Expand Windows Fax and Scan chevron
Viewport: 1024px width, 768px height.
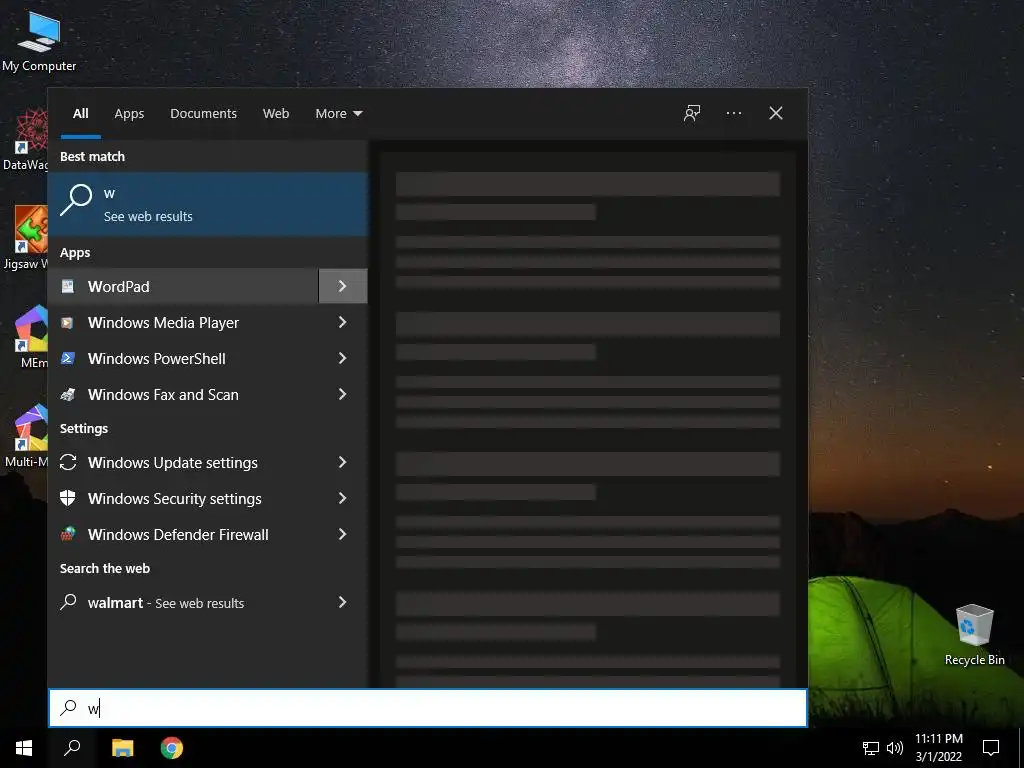(x=343, y=394)
